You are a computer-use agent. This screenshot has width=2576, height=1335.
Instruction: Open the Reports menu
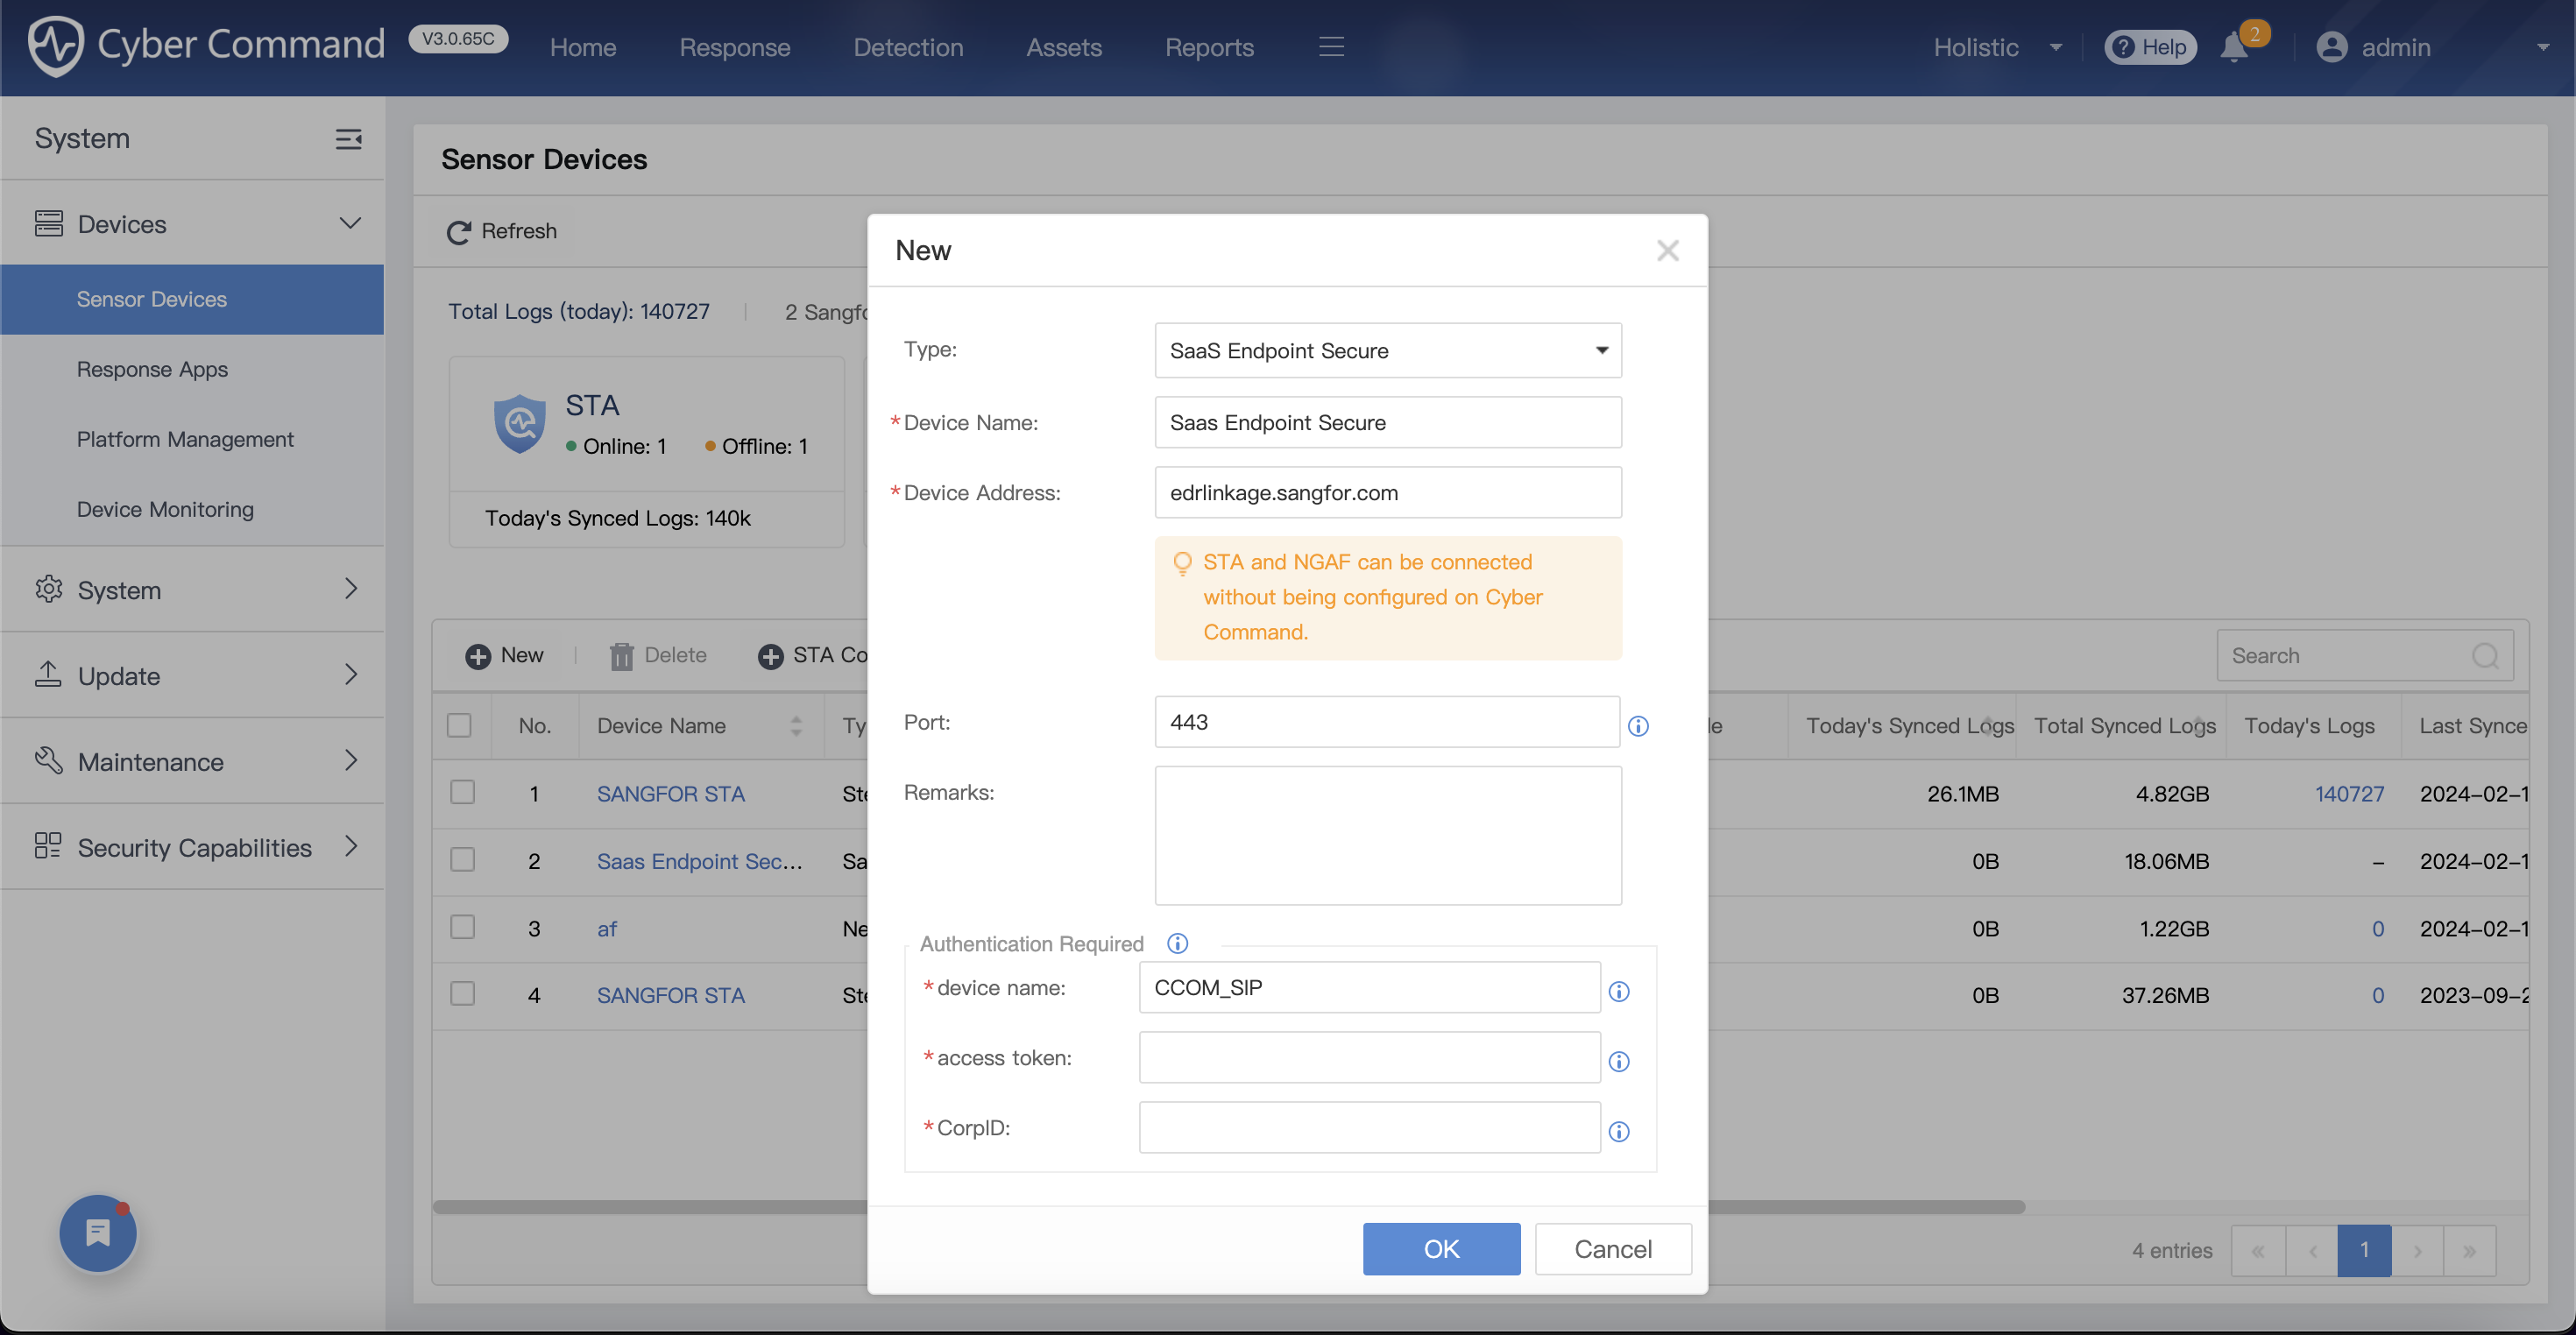(1208, 47)
